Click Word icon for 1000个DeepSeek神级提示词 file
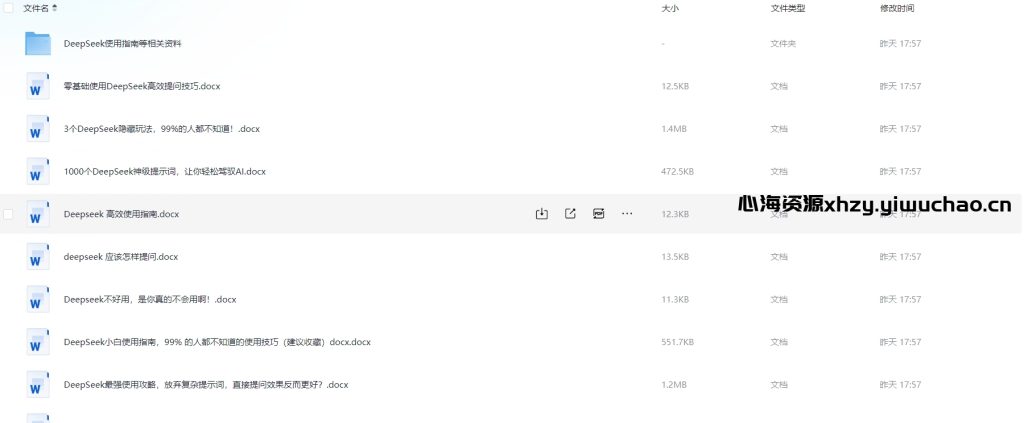The image size is (1024, 423). [x=38, y=172]
